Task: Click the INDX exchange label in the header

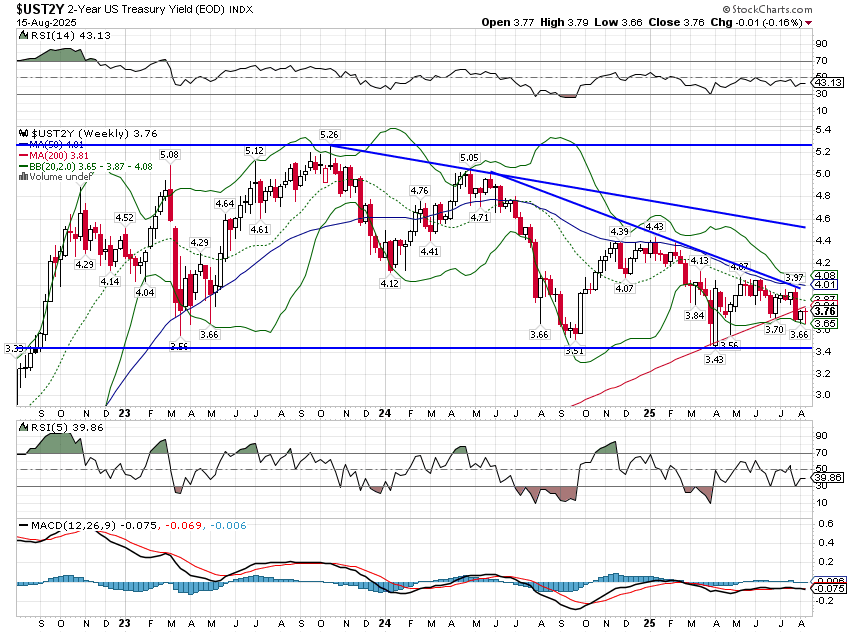Action: click(240, 9)
